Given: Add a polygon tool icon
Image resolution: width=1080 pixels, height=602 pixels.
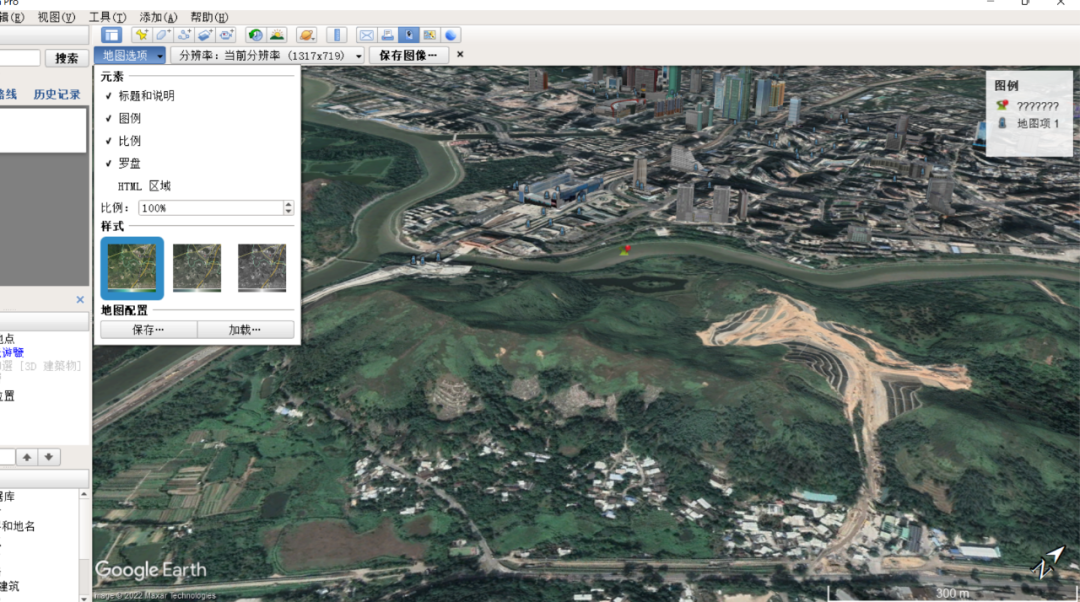Looking at the screenshot, I should tap(163, 35).
